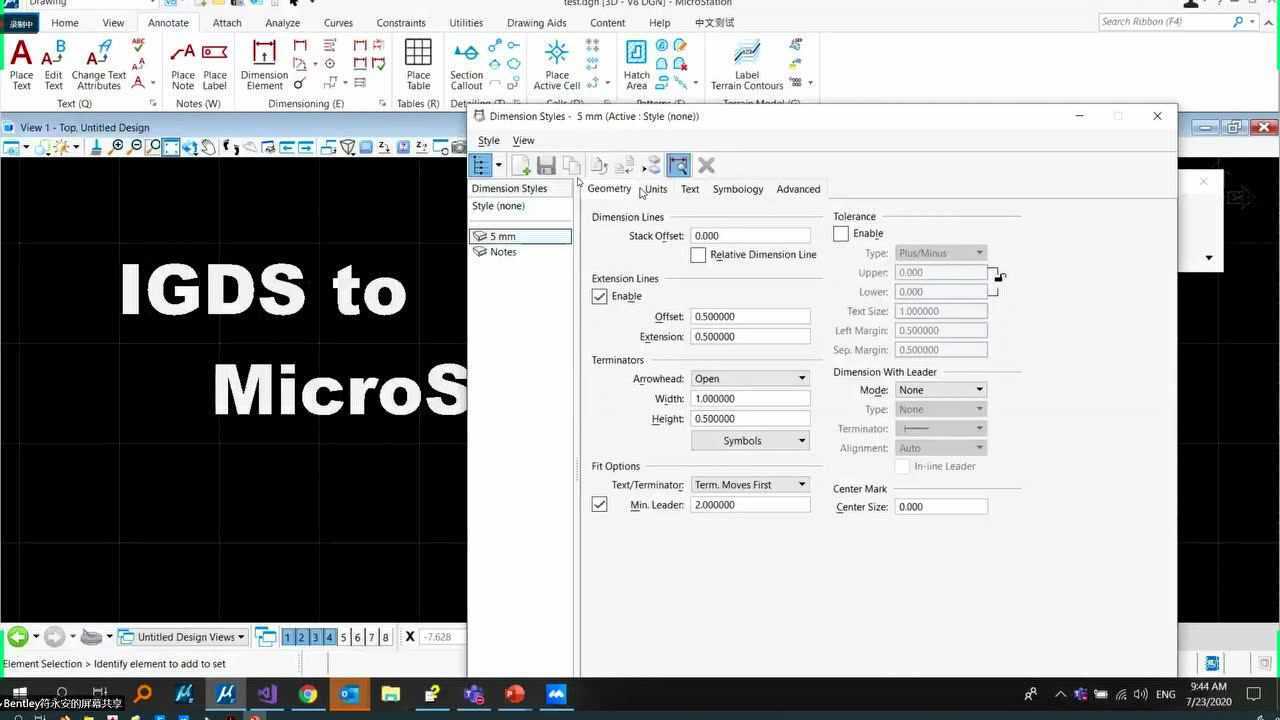Screen dimensions: 1280x720
Task: Select the Dimension Element tool
Action: 264,65
